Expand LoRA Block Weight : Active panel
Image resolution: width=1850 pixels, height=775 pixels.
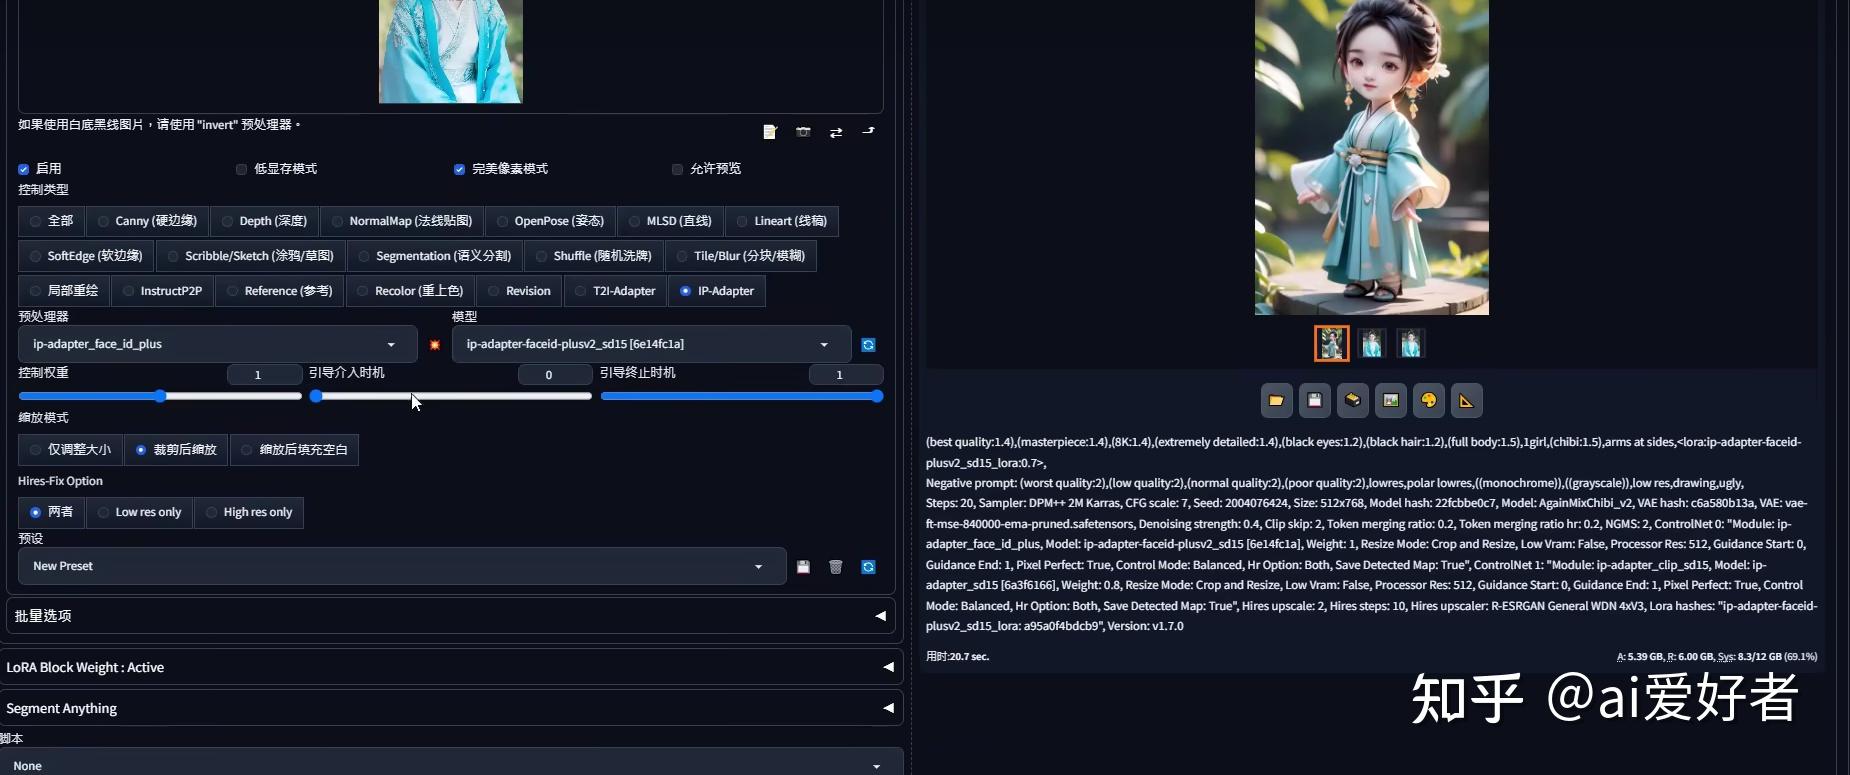451,667
